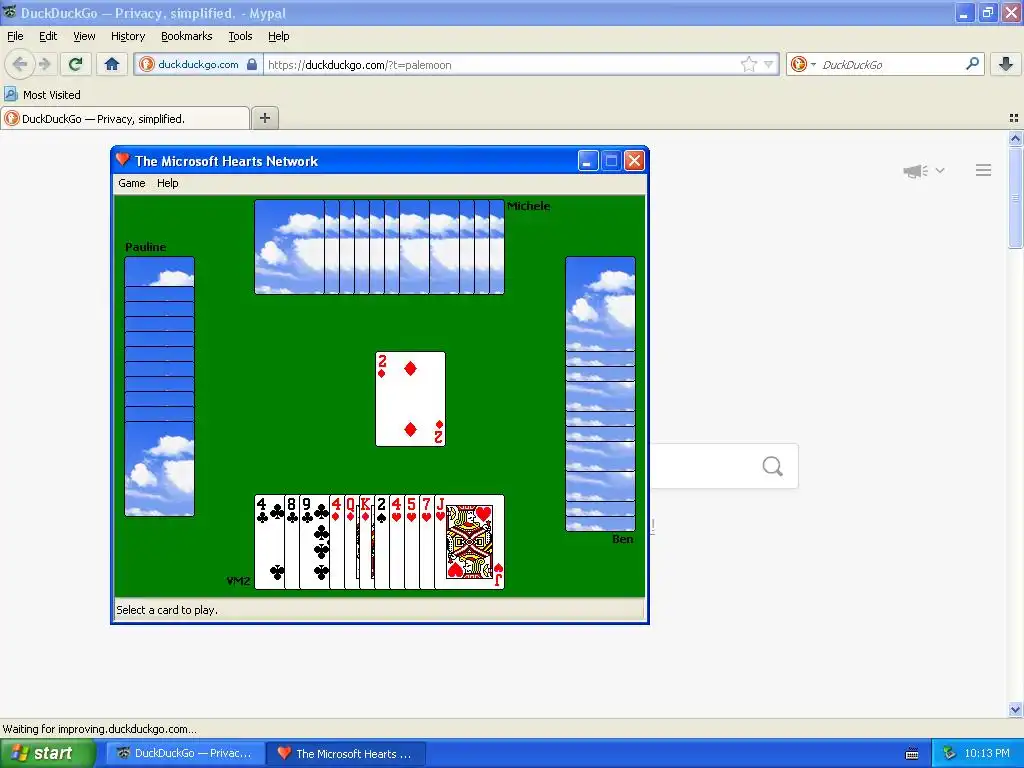Open the browser History menu
Image resolution: width=1024 pixels, height=768 pixels.
[x=127, y=37]
